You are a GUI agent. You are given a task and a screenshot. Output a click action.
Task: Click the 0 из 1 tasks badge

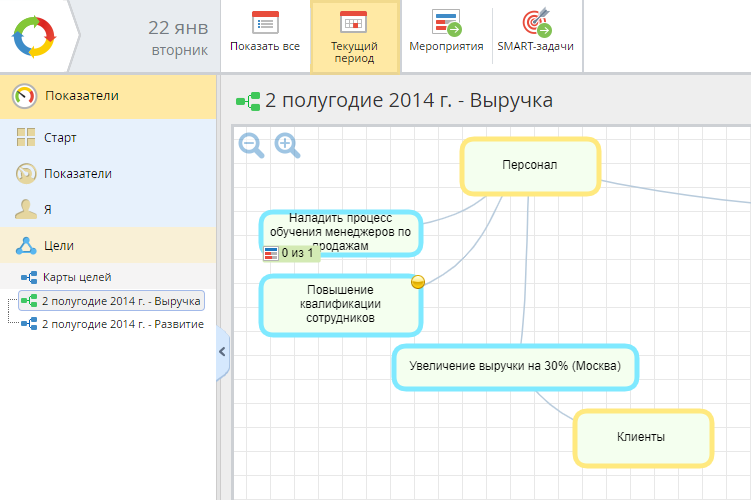(x=288, y=253)
